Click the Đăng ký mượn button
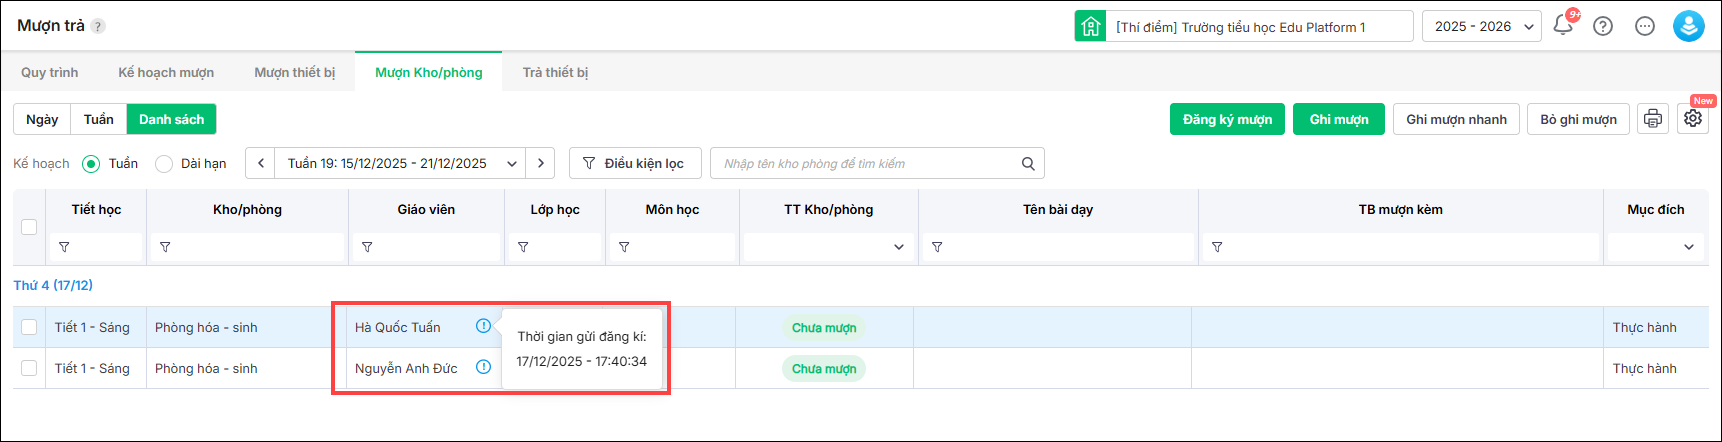1722x442 pixels. pyautogui.click(x=1227, y=119)
